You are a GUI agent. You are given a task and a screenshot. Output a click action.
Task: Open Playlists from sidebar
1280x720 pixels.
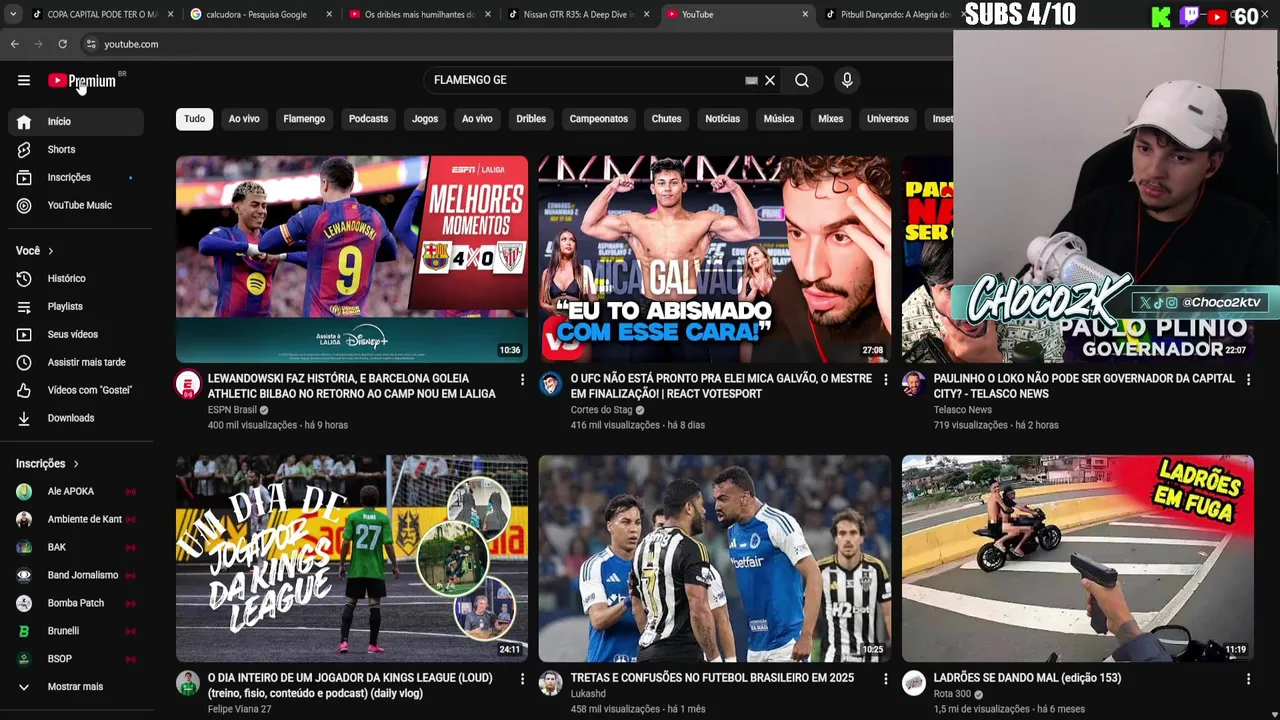click(x=76, y=306)
